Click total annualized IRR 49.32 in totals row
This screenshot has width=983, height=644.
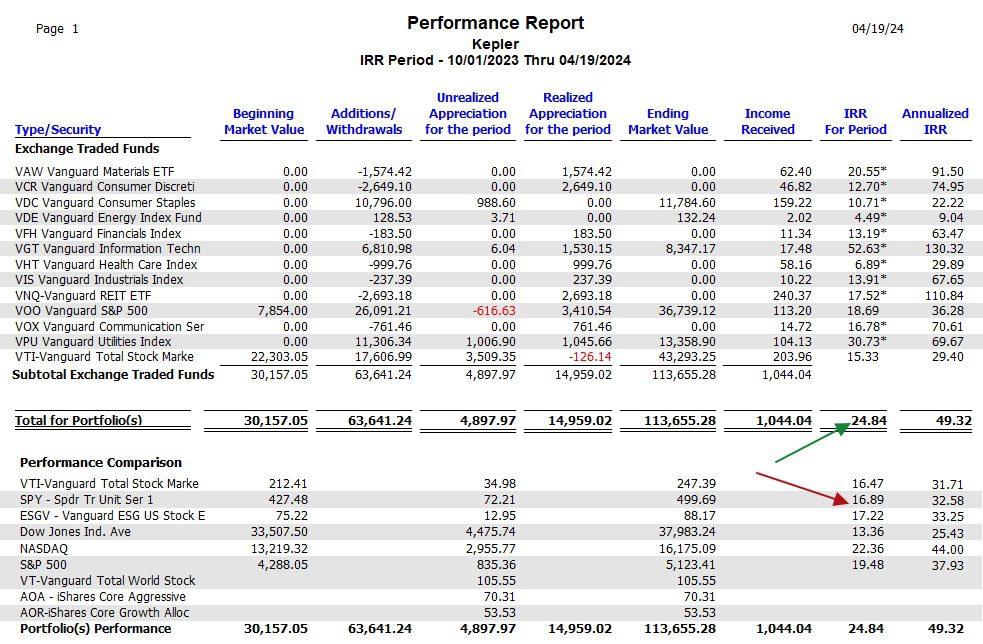click(x=954, y=420)
